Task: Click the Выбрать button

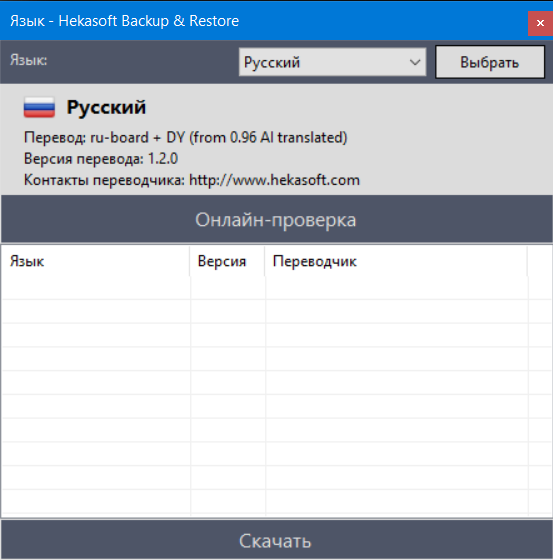Action: coord(490,62)
